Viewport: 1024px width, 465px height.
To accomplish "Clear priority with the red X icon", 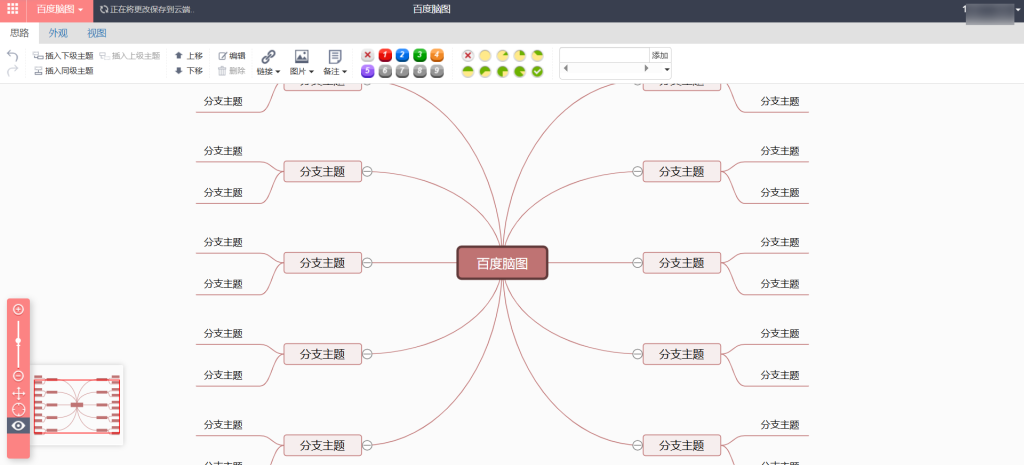I will pos(368,56).
